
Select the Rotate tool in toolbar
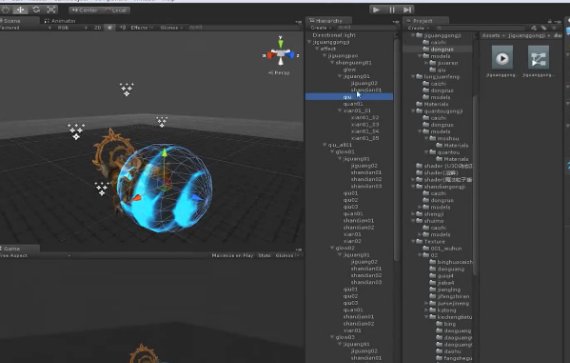click(x=36, y=10)
